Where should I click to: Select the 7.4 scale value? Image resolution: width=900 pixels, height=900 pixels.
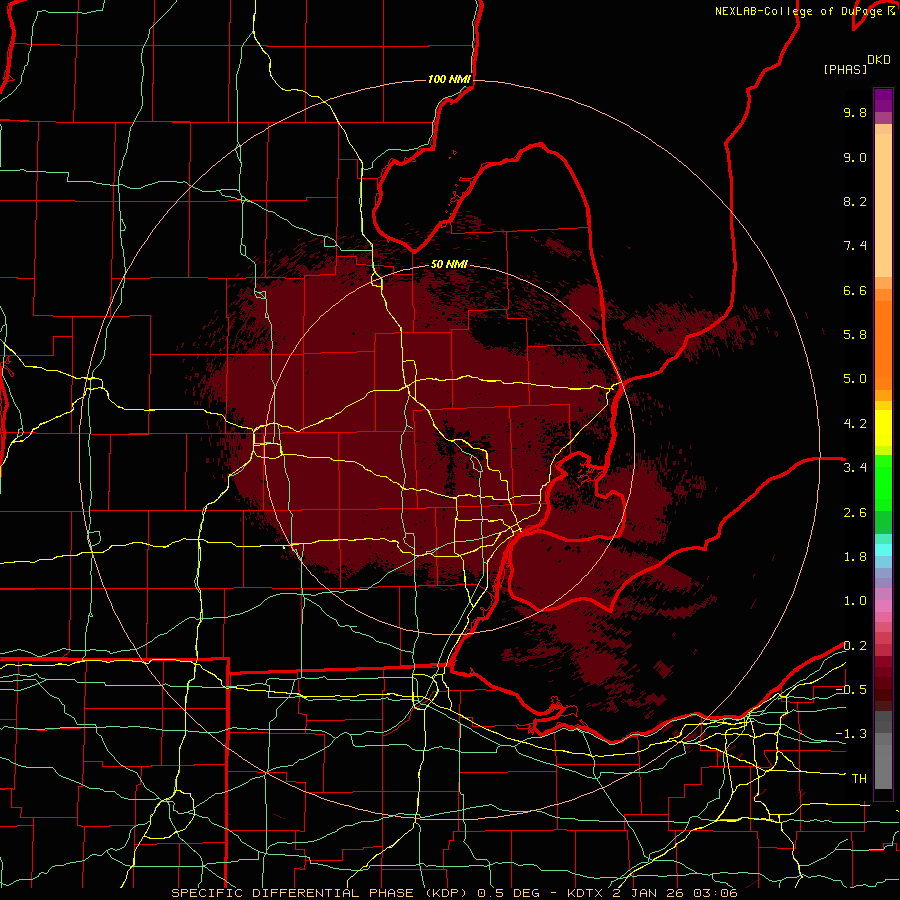point(855,246)
